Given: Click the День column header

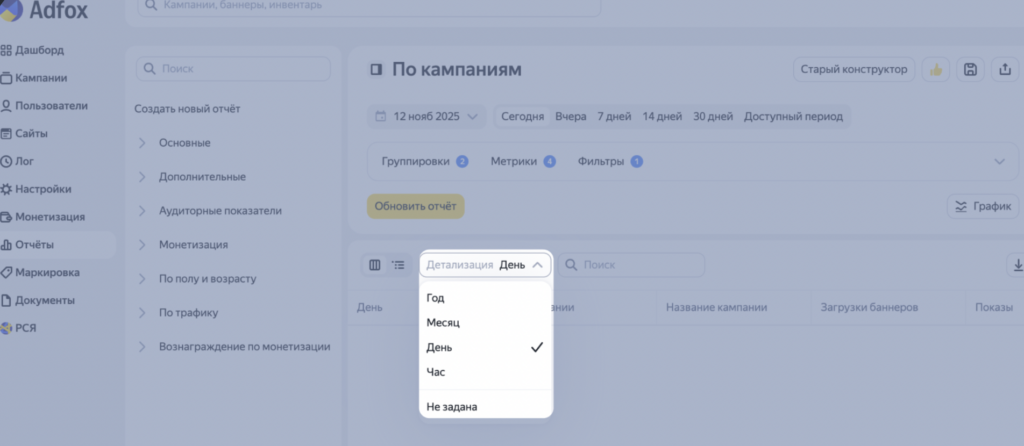Looking at the screenshot, I should [x=370, y=307].
